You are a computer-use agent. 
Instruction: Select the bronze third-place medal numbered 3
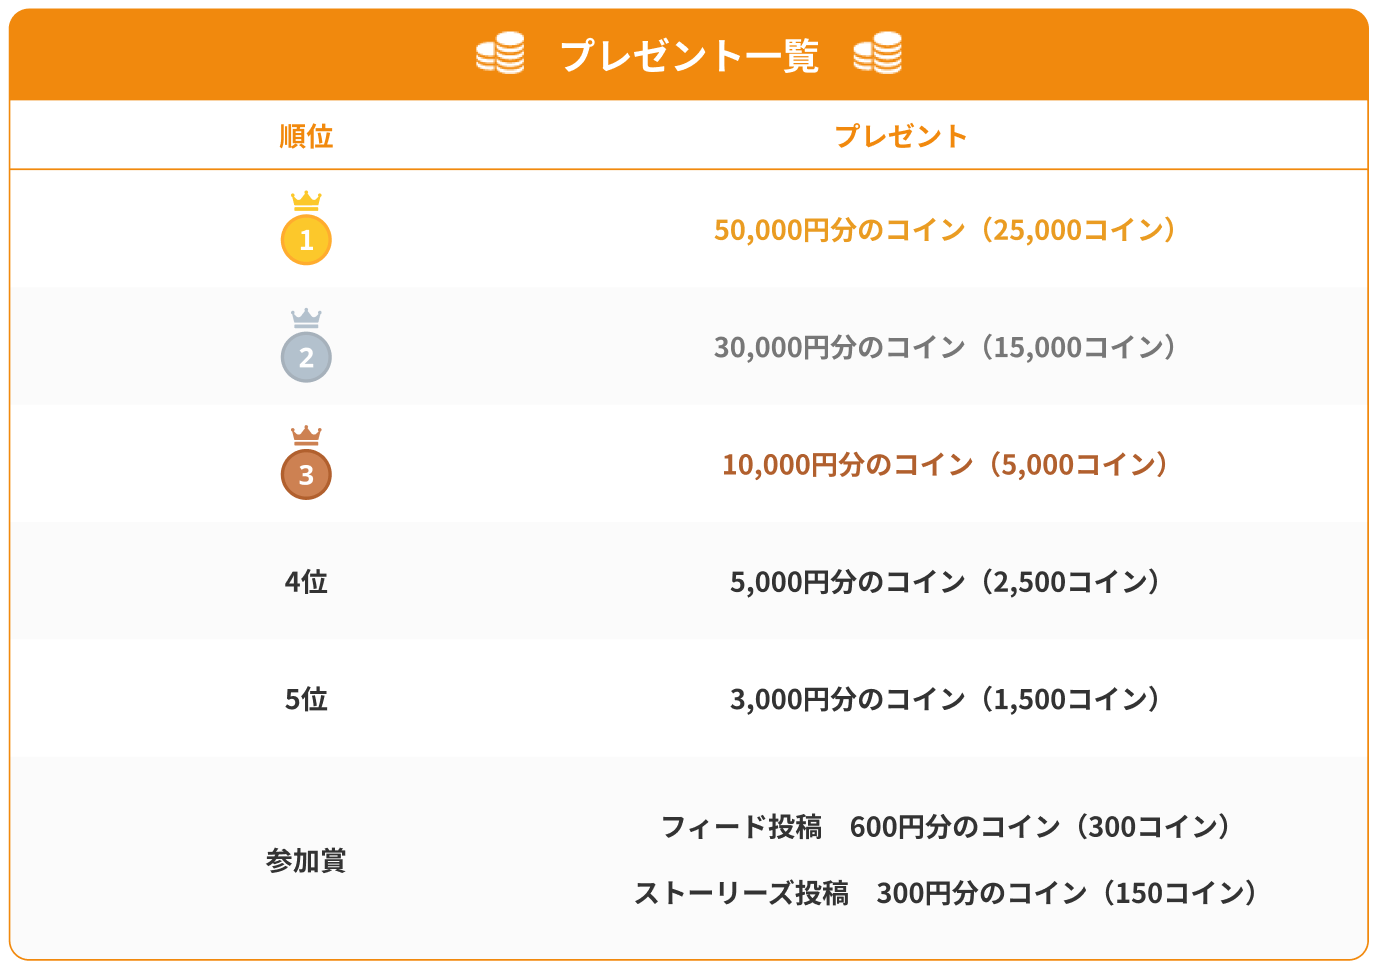point(306,475)
